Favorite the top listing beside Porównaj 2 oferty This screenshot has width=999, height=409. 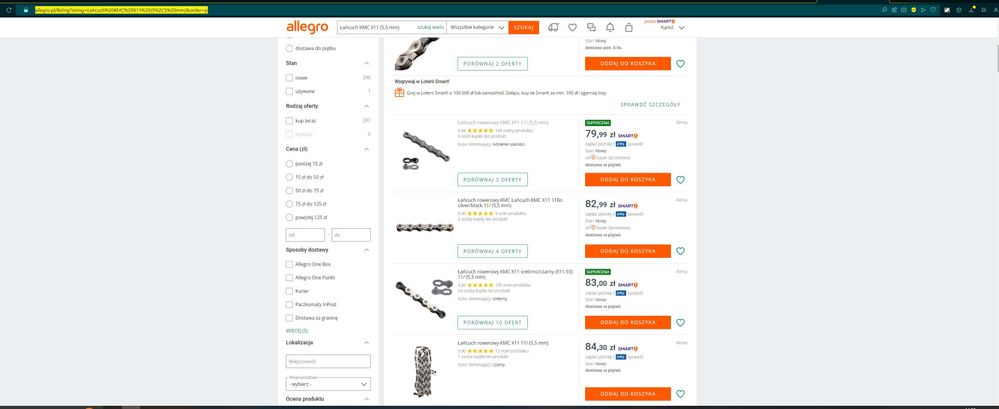tap(680, 64)
